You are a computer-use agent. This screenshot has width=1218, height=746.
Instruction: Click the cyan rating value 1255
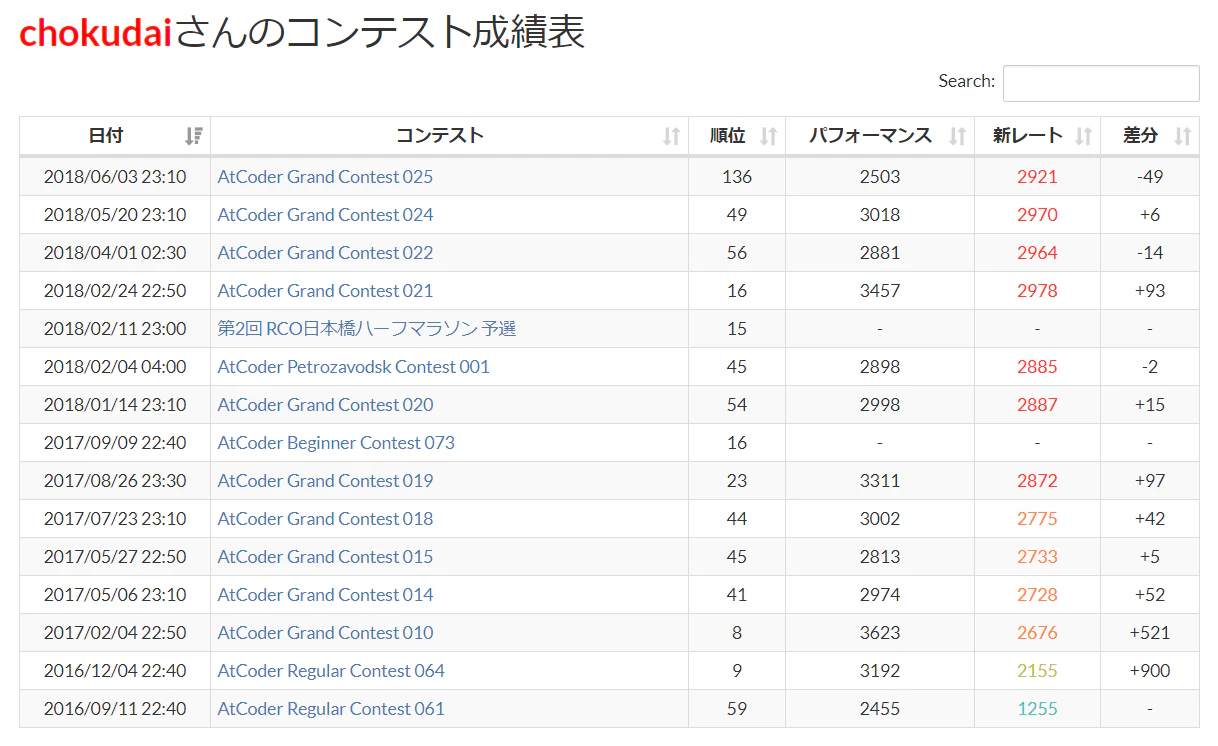point(1037,709)
